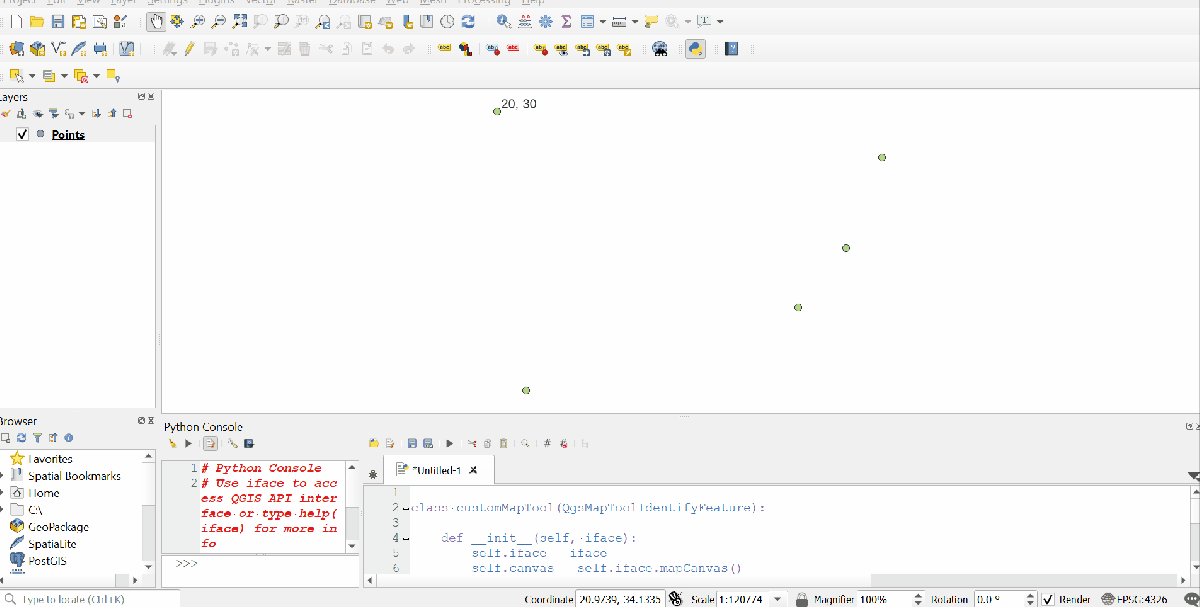
Task: Select PostGIS in Browser panel
Action: [47, 561]
